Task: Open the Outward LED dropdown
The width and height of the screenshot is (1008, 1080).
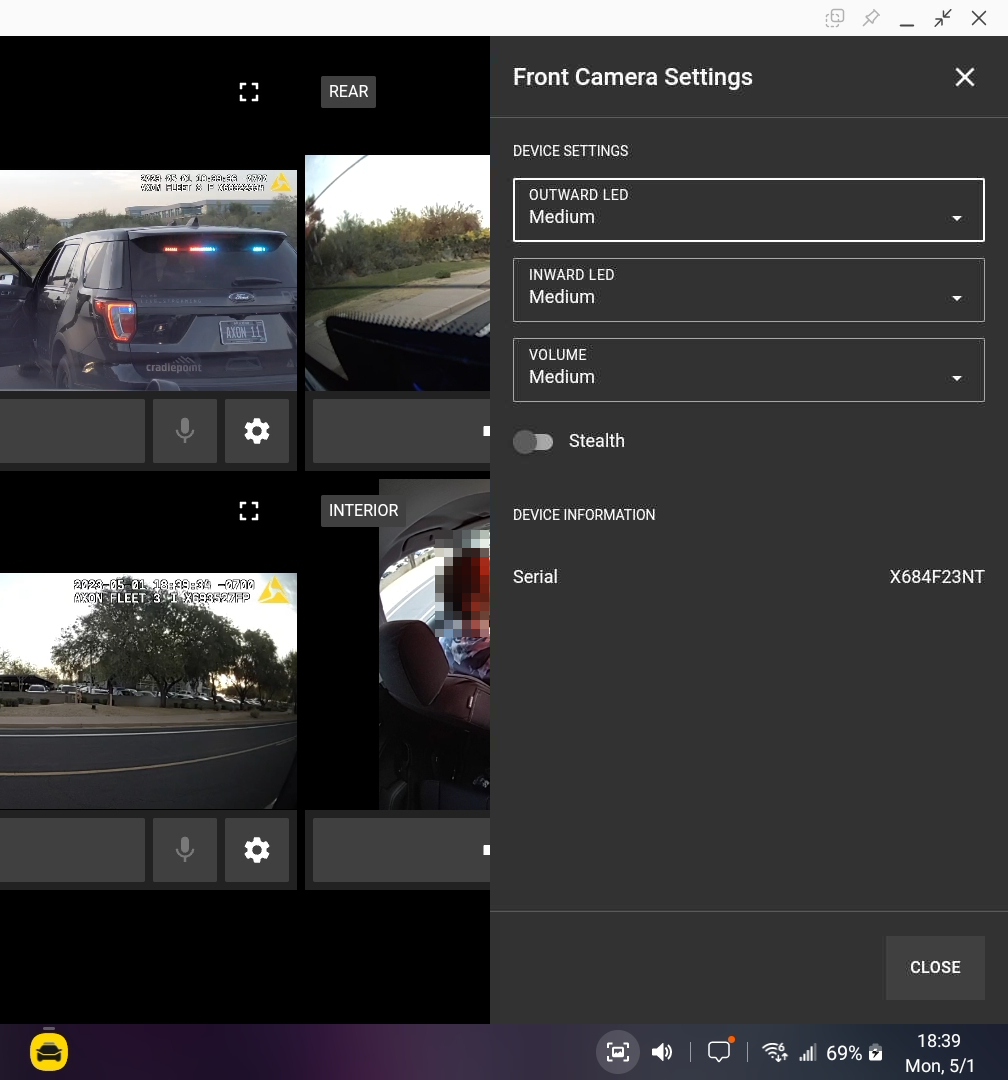Action: click(x=748, y=210)
